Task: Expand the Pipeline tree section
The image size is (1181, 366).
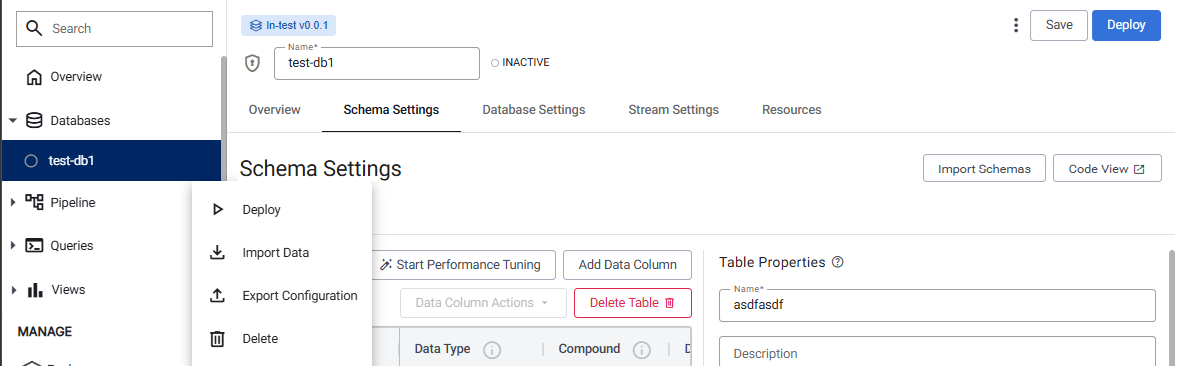Action: tap(13, 202)
